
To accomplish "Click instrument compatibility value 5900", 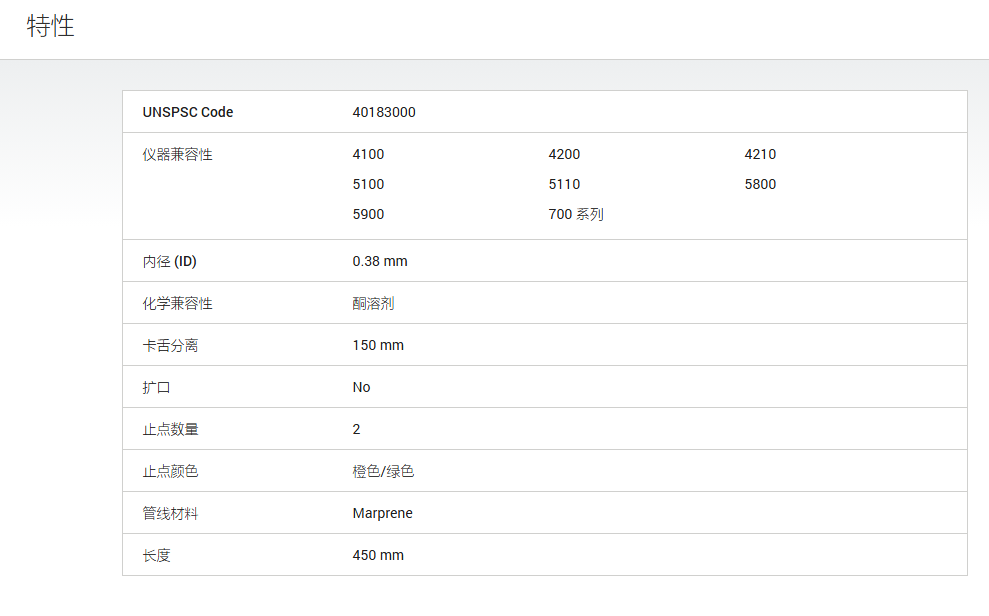I will pyautogui.click(x=368, y=214).
